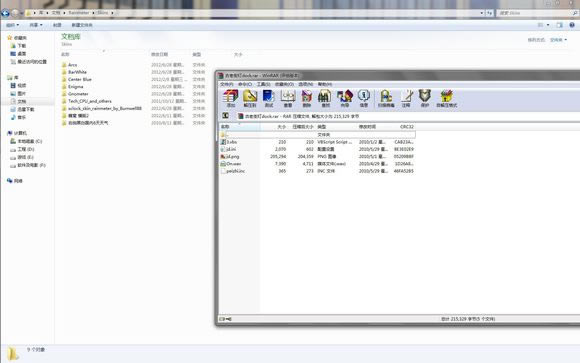Toggle the Explorer preview pane icon
580x363 pixels.
pyautogui.click(x=560, y=25)
